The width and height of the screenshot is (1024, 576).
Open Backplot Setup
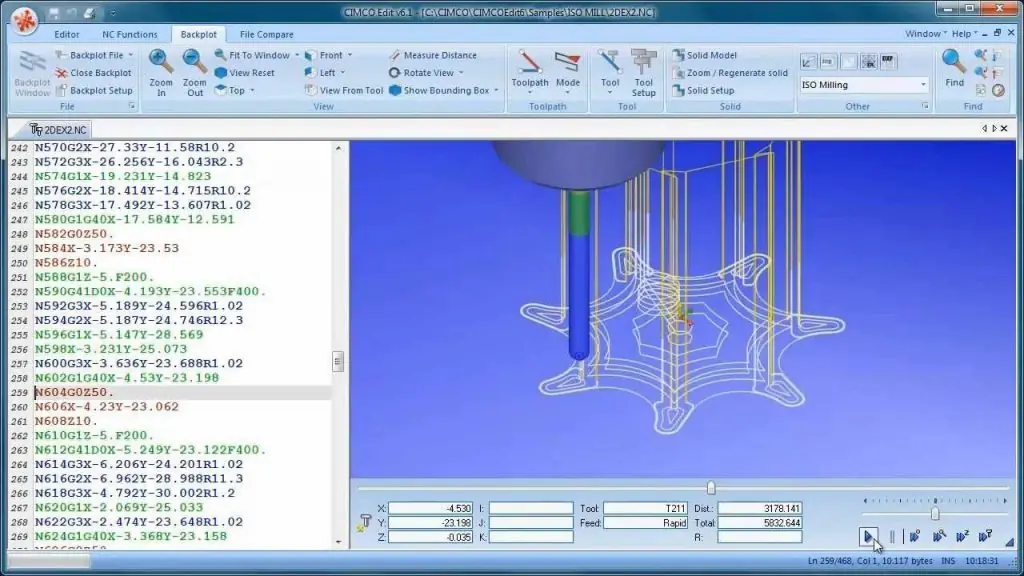(93, 91)
